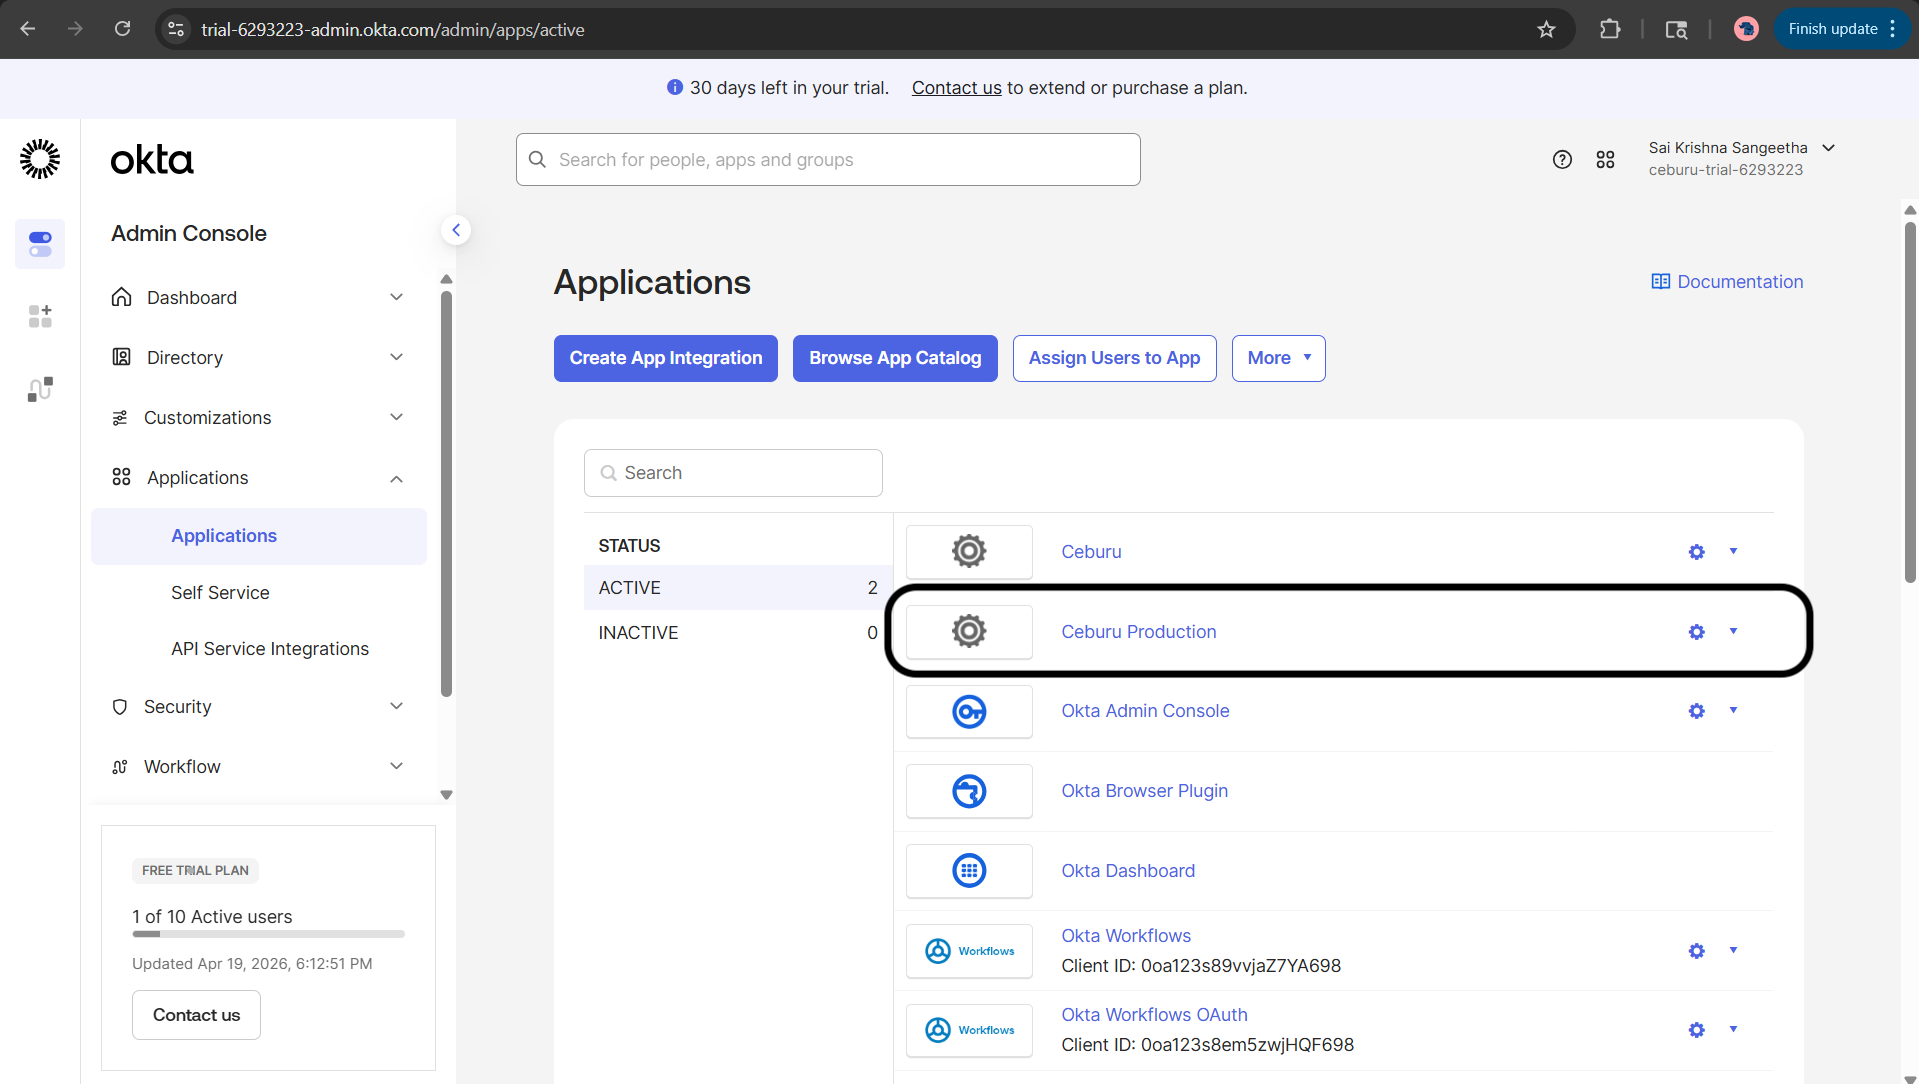The image size is (1919, 1084).
Task: Open the Ceburu Production row dropdown arrow
Action: coord(1733,631)
